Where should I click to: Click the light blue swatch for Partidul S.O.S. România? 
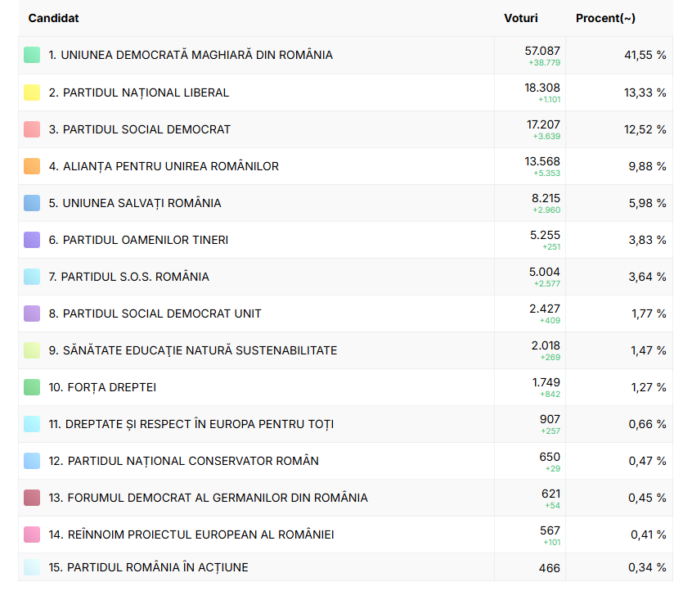pyautogui.click(x=32, y=277)
